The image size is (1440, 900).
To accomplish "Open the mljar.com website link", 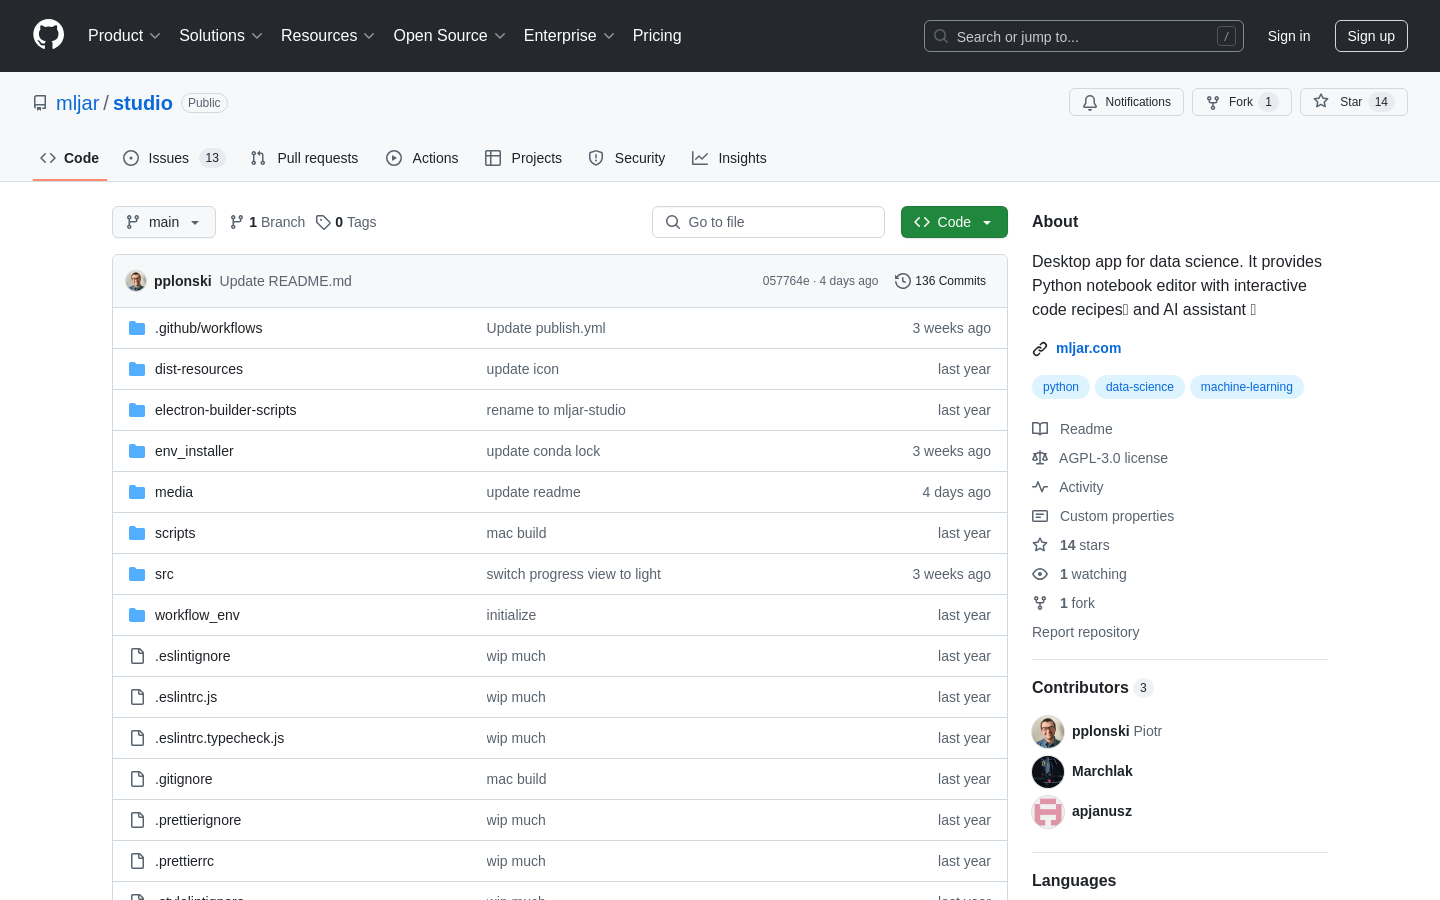I will (x=1088, y=348).
